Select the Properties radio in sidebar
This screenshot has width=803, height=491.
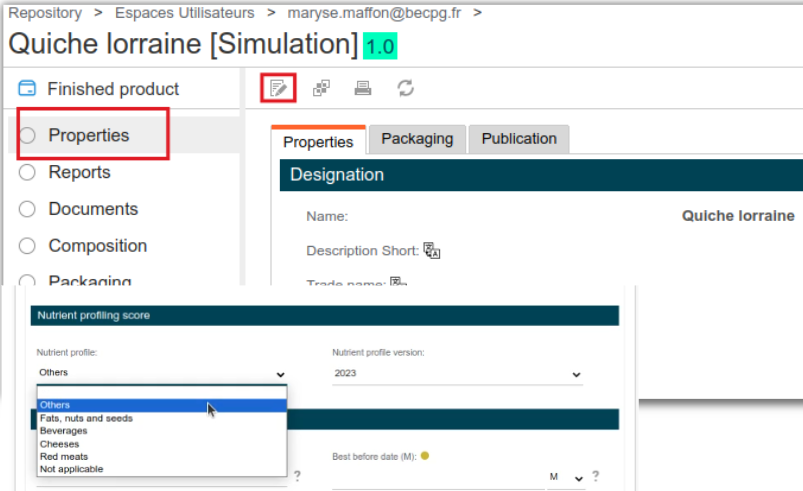(27, 135)
